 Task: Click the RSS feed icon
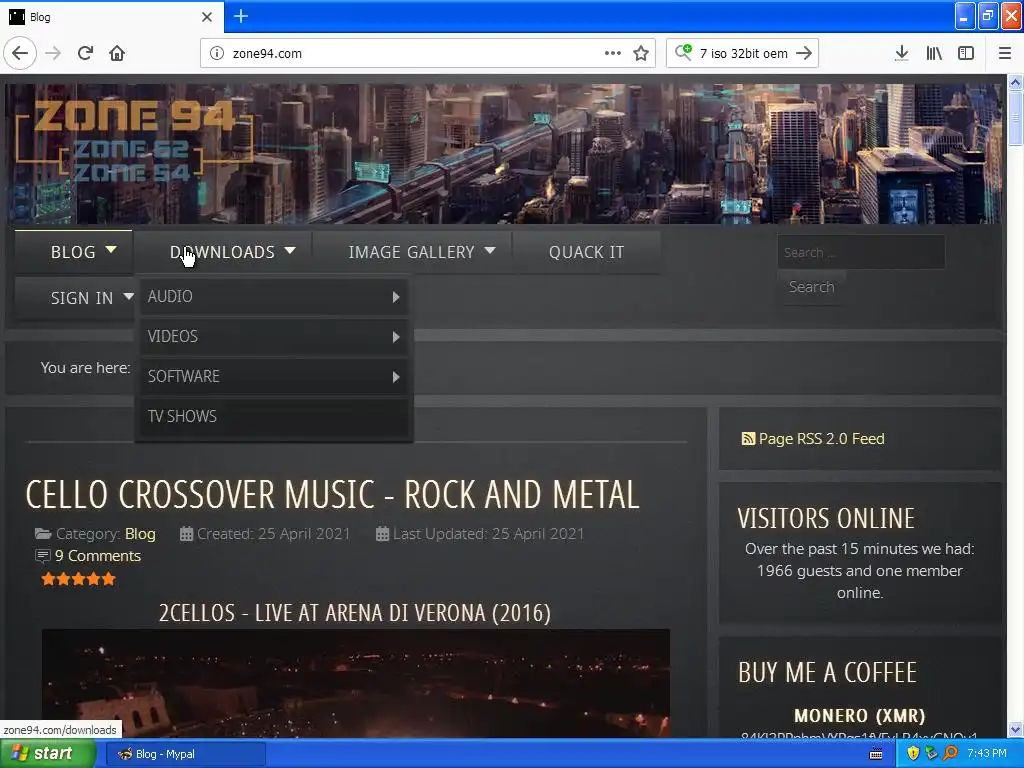[x=748, y=439]
